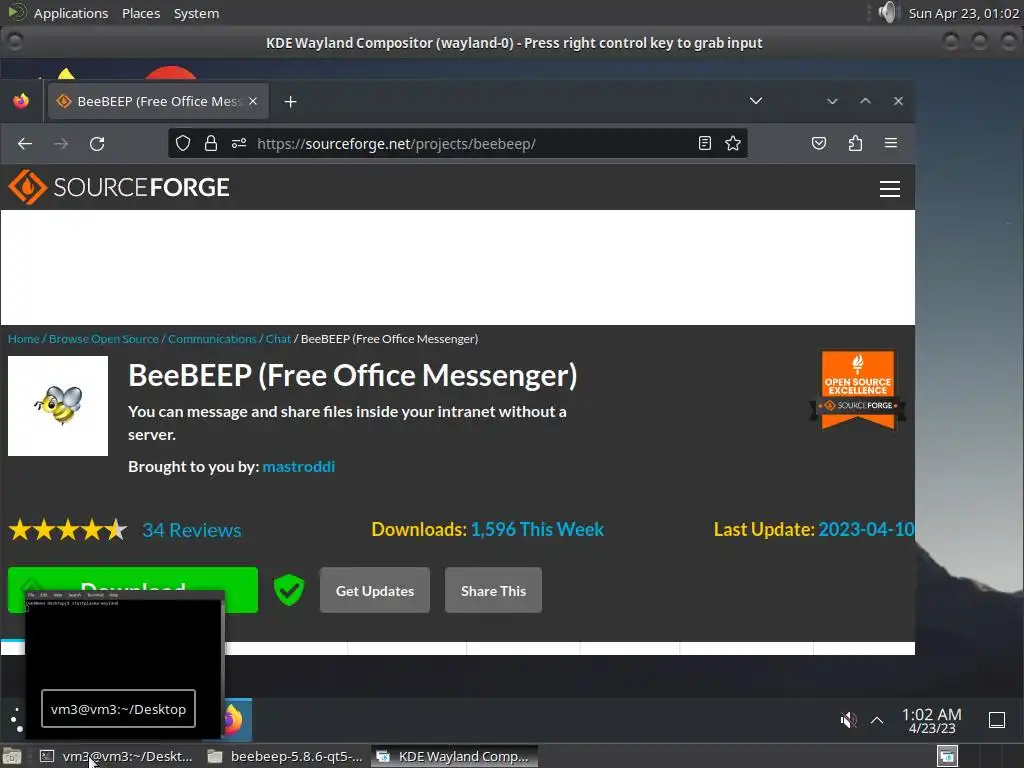Screen dimensions: 1024x768
Task: Click KDE show desktop icon
Action: (x=997, y=720)
